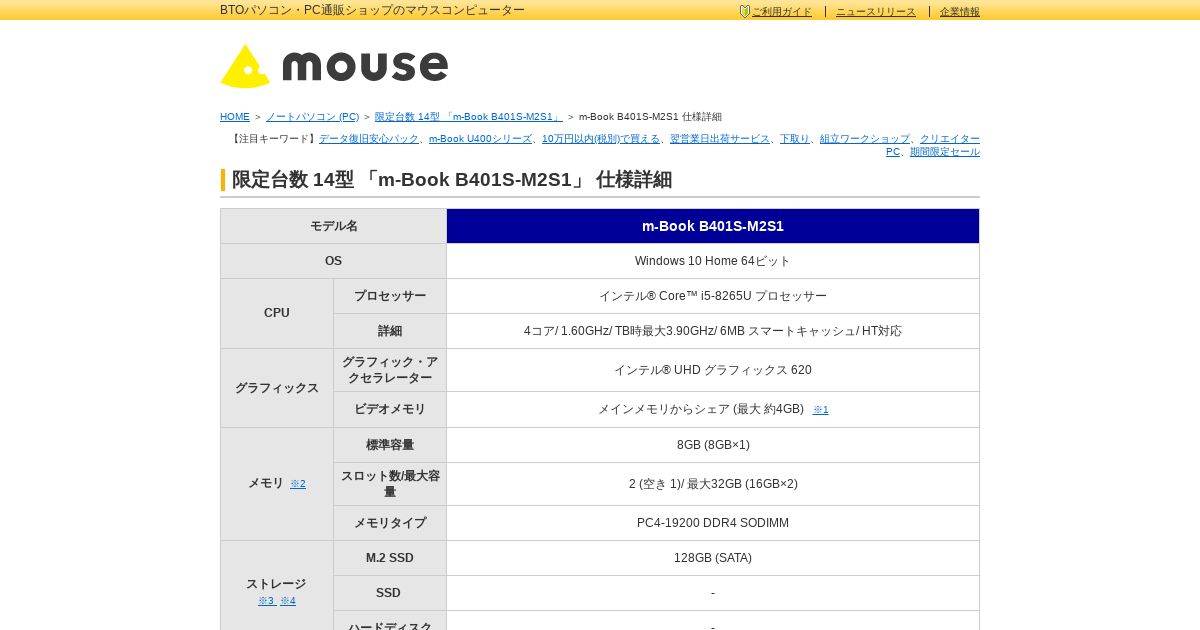Open 下取り keyword link
This screenshot has width=1200, height=630.
pyautogui.click(x=795, y=139)
